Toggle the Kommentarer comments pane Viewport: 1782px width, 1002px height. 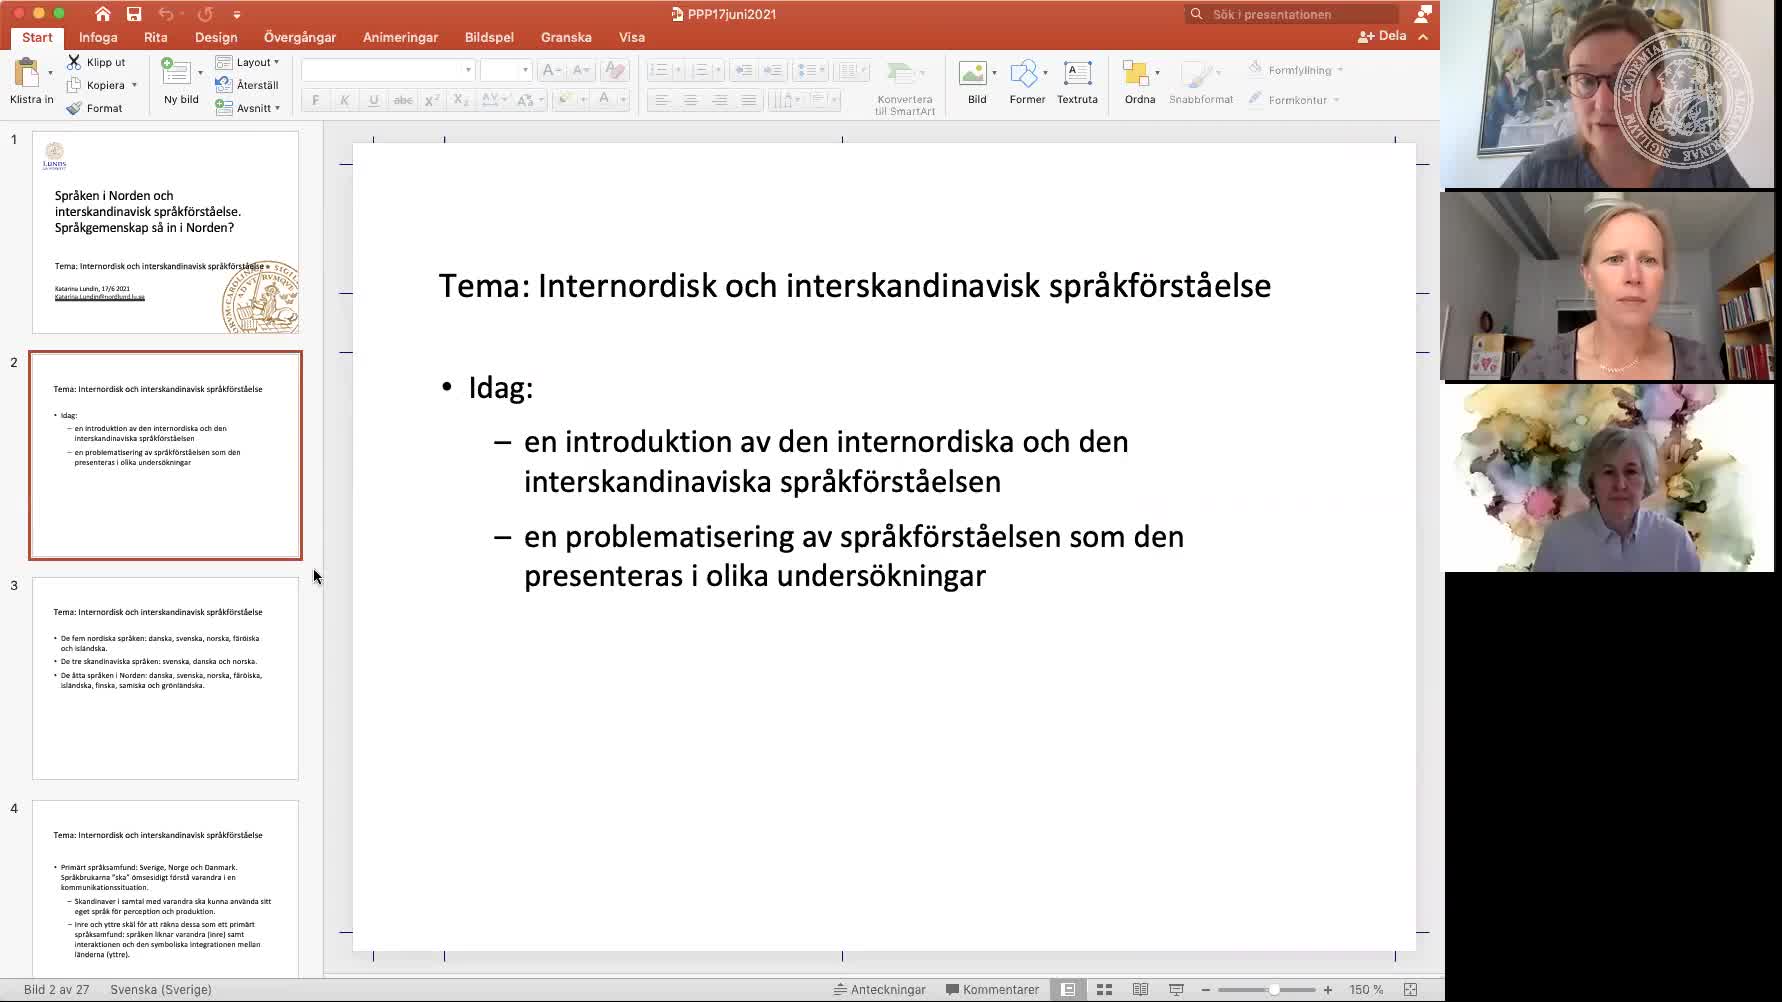tap(992, 990)
